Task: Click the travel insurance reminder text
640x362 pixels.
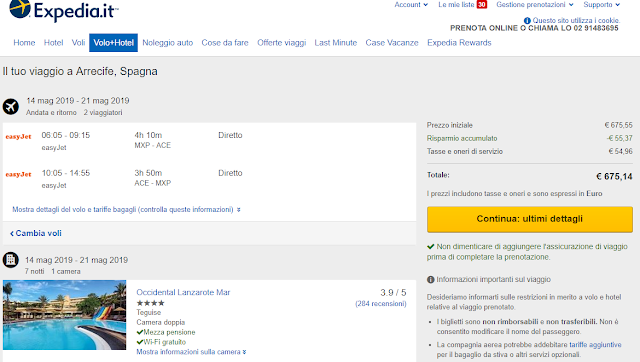Action: (527, 252)
